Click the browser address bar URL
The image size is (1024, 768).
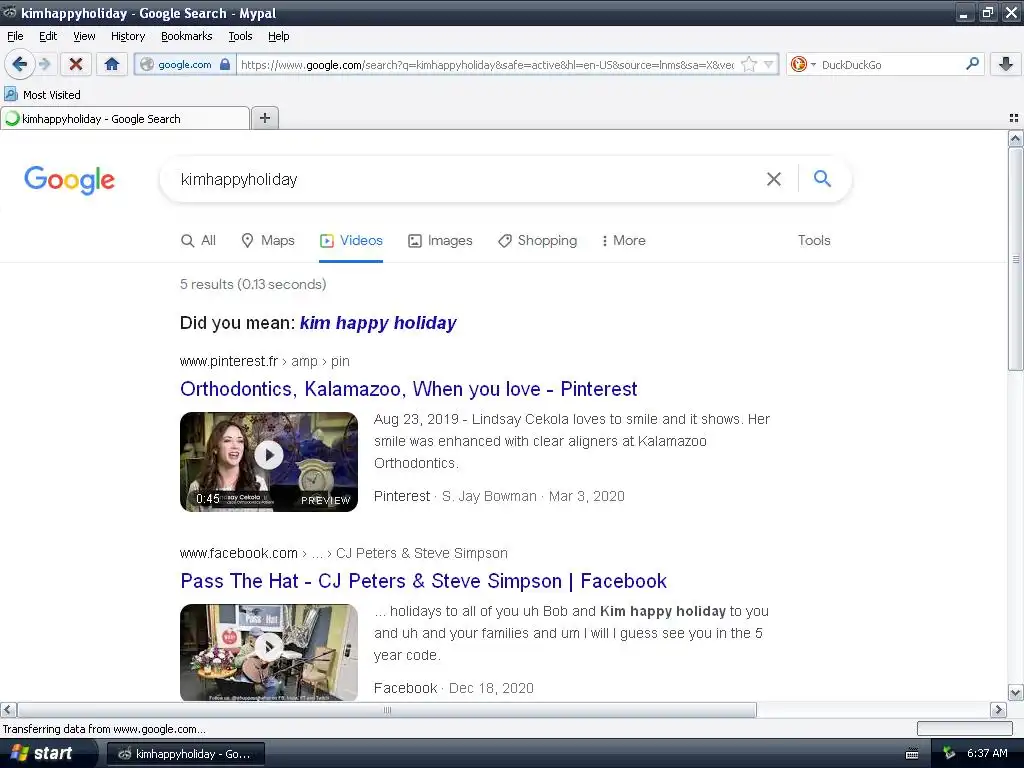487,65
